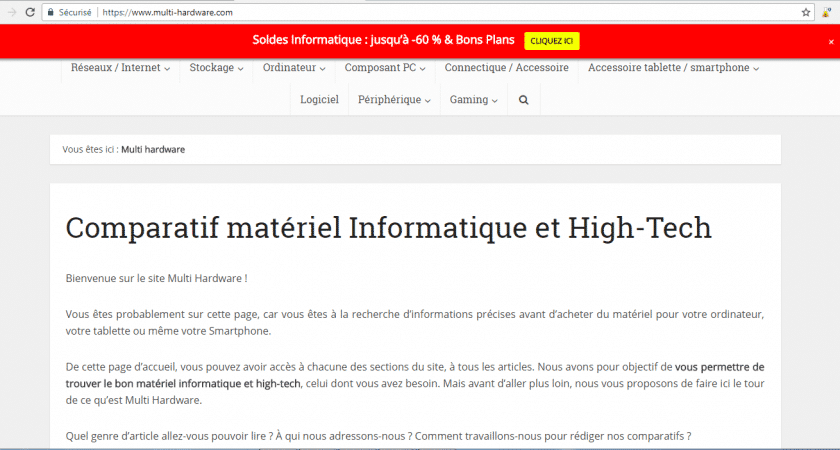Click the browser reload icon
Image resolution: width=840 pixels, height=450 pixels.
point(31,12)
